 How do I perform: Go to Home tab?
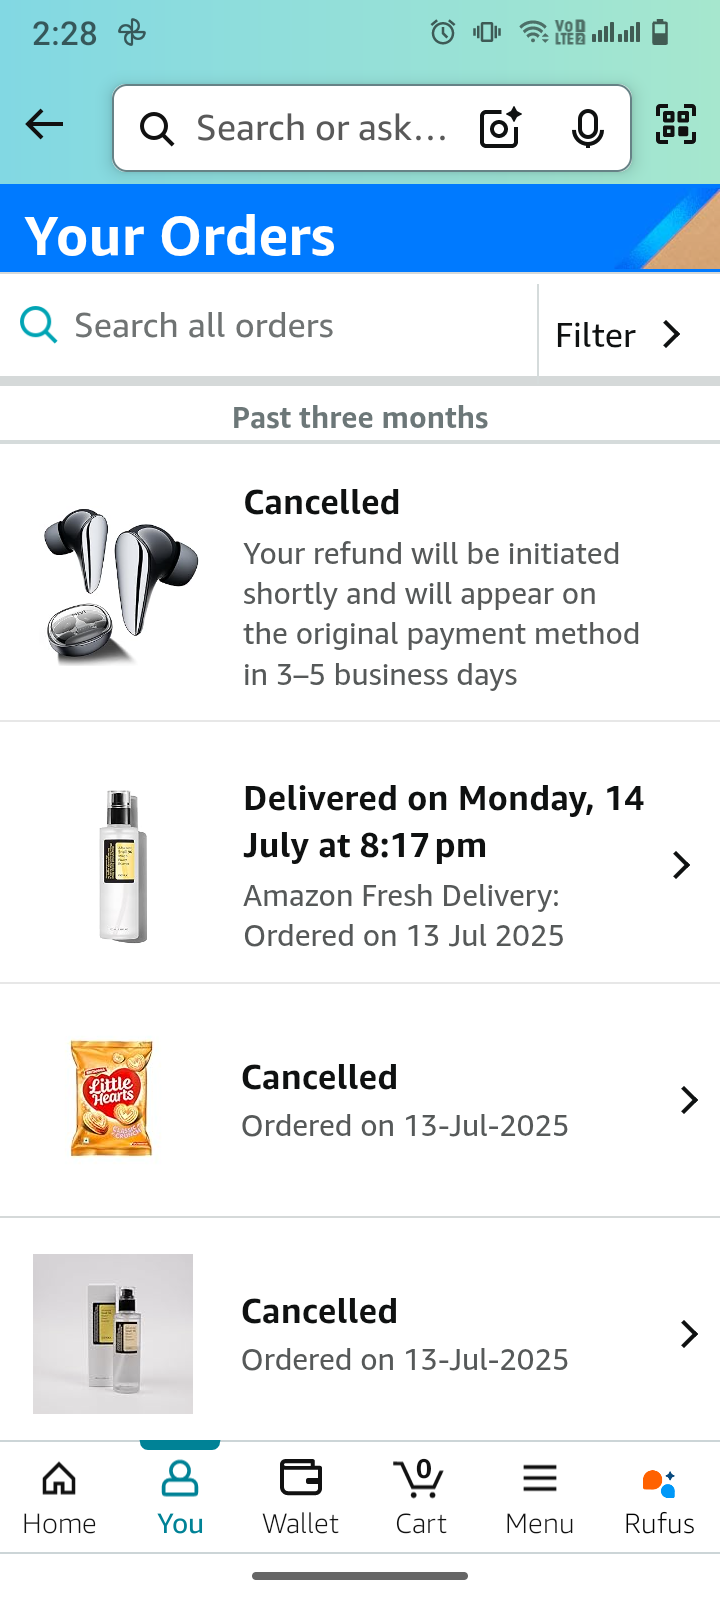(x=59, y=1497)
